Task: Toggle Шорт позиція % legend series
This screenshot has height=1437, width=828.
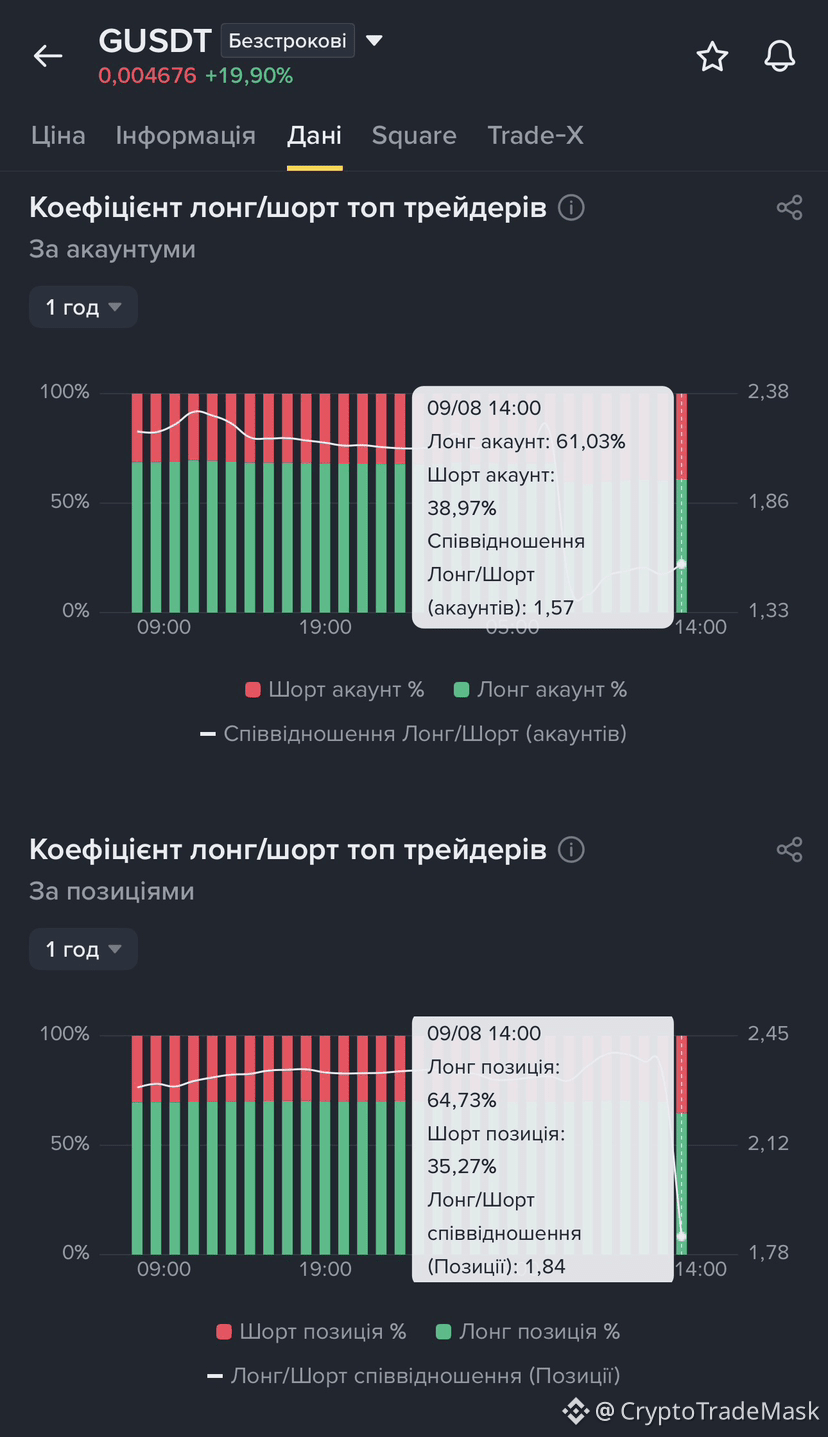Action: click(312, 1331)
